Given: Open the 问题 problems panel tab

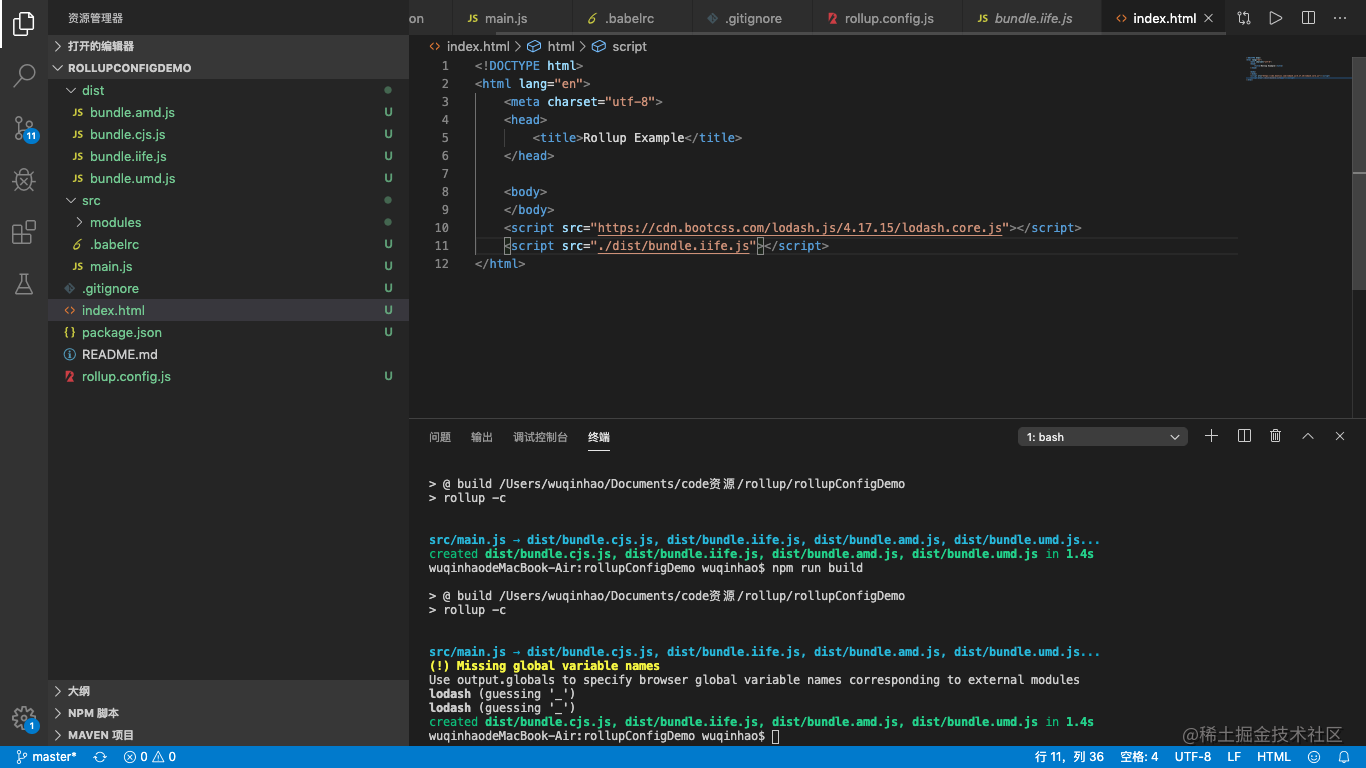Looking at the screenshot, I should tap(440, 437).
